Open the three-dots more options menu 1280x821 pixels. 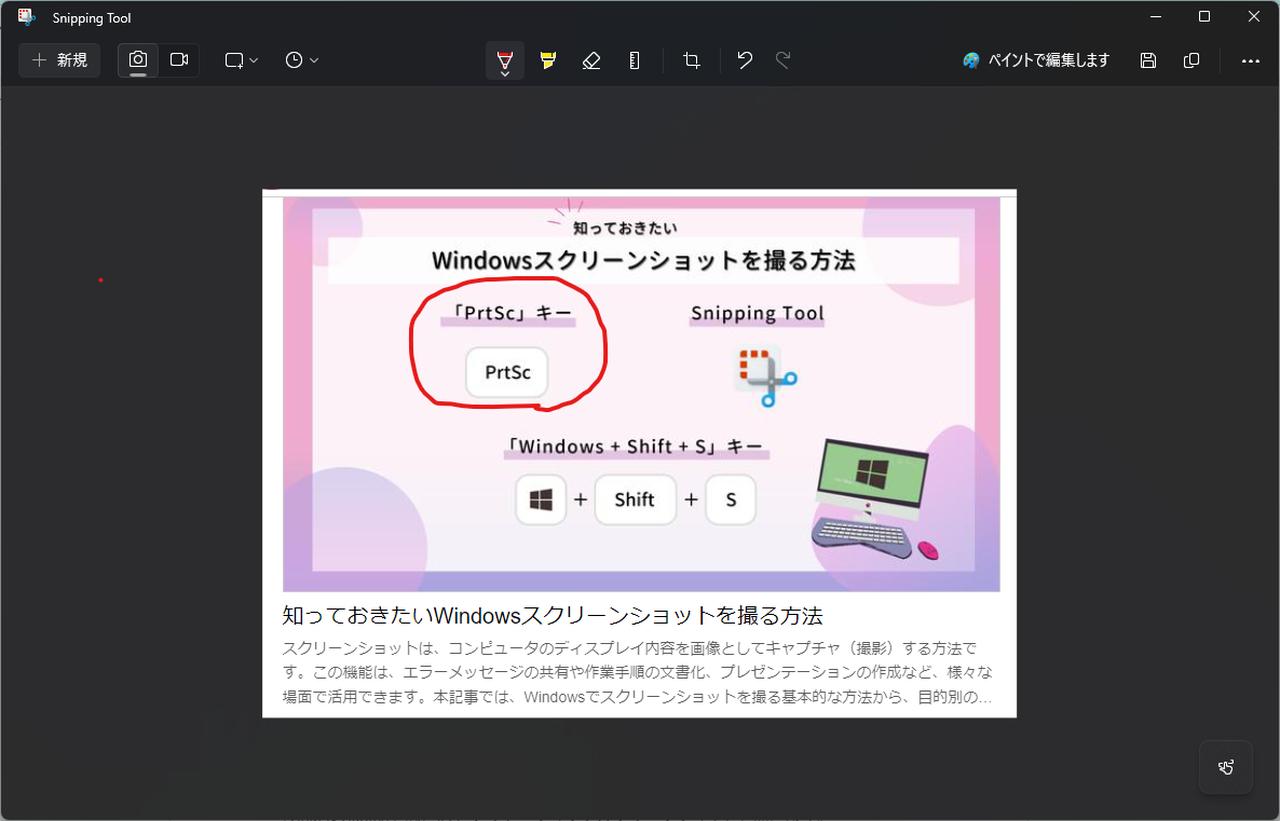[1250, 60]
